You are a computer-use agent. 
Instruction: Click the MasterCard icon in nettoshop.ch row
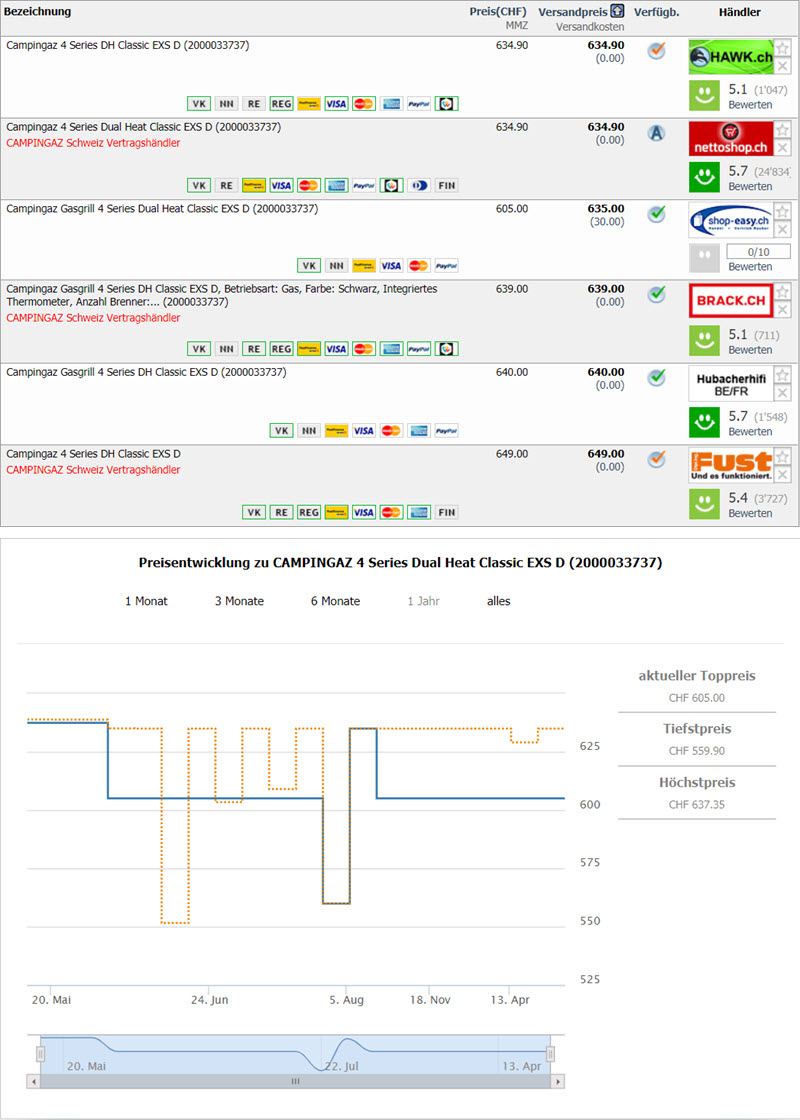(309, 186)
